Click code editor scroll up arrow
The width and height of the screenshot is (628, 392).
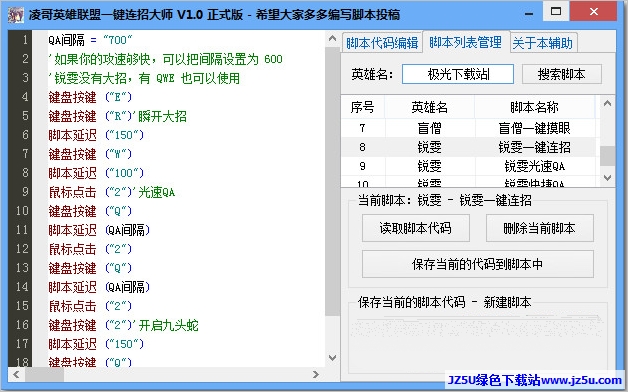[332, 38]
